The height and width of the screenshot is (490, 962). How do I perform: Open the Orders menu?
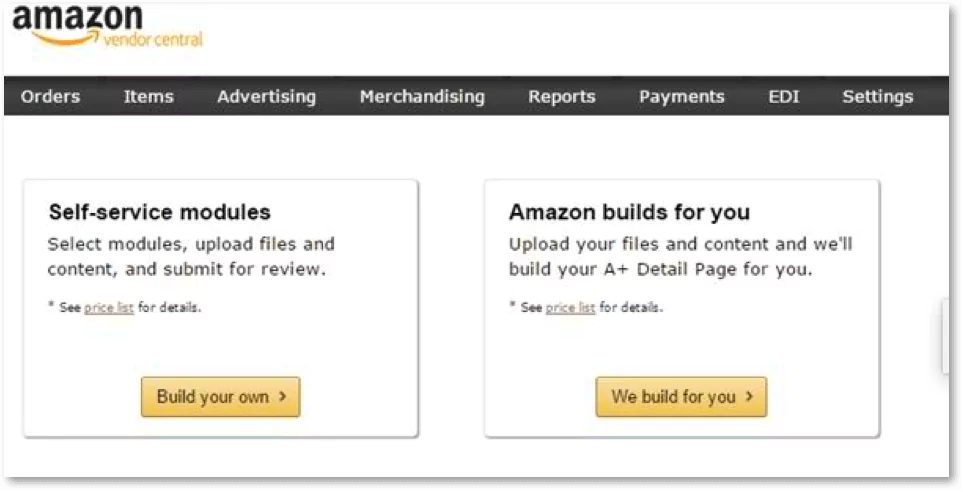pyautogui.click(x=50, y=97)
